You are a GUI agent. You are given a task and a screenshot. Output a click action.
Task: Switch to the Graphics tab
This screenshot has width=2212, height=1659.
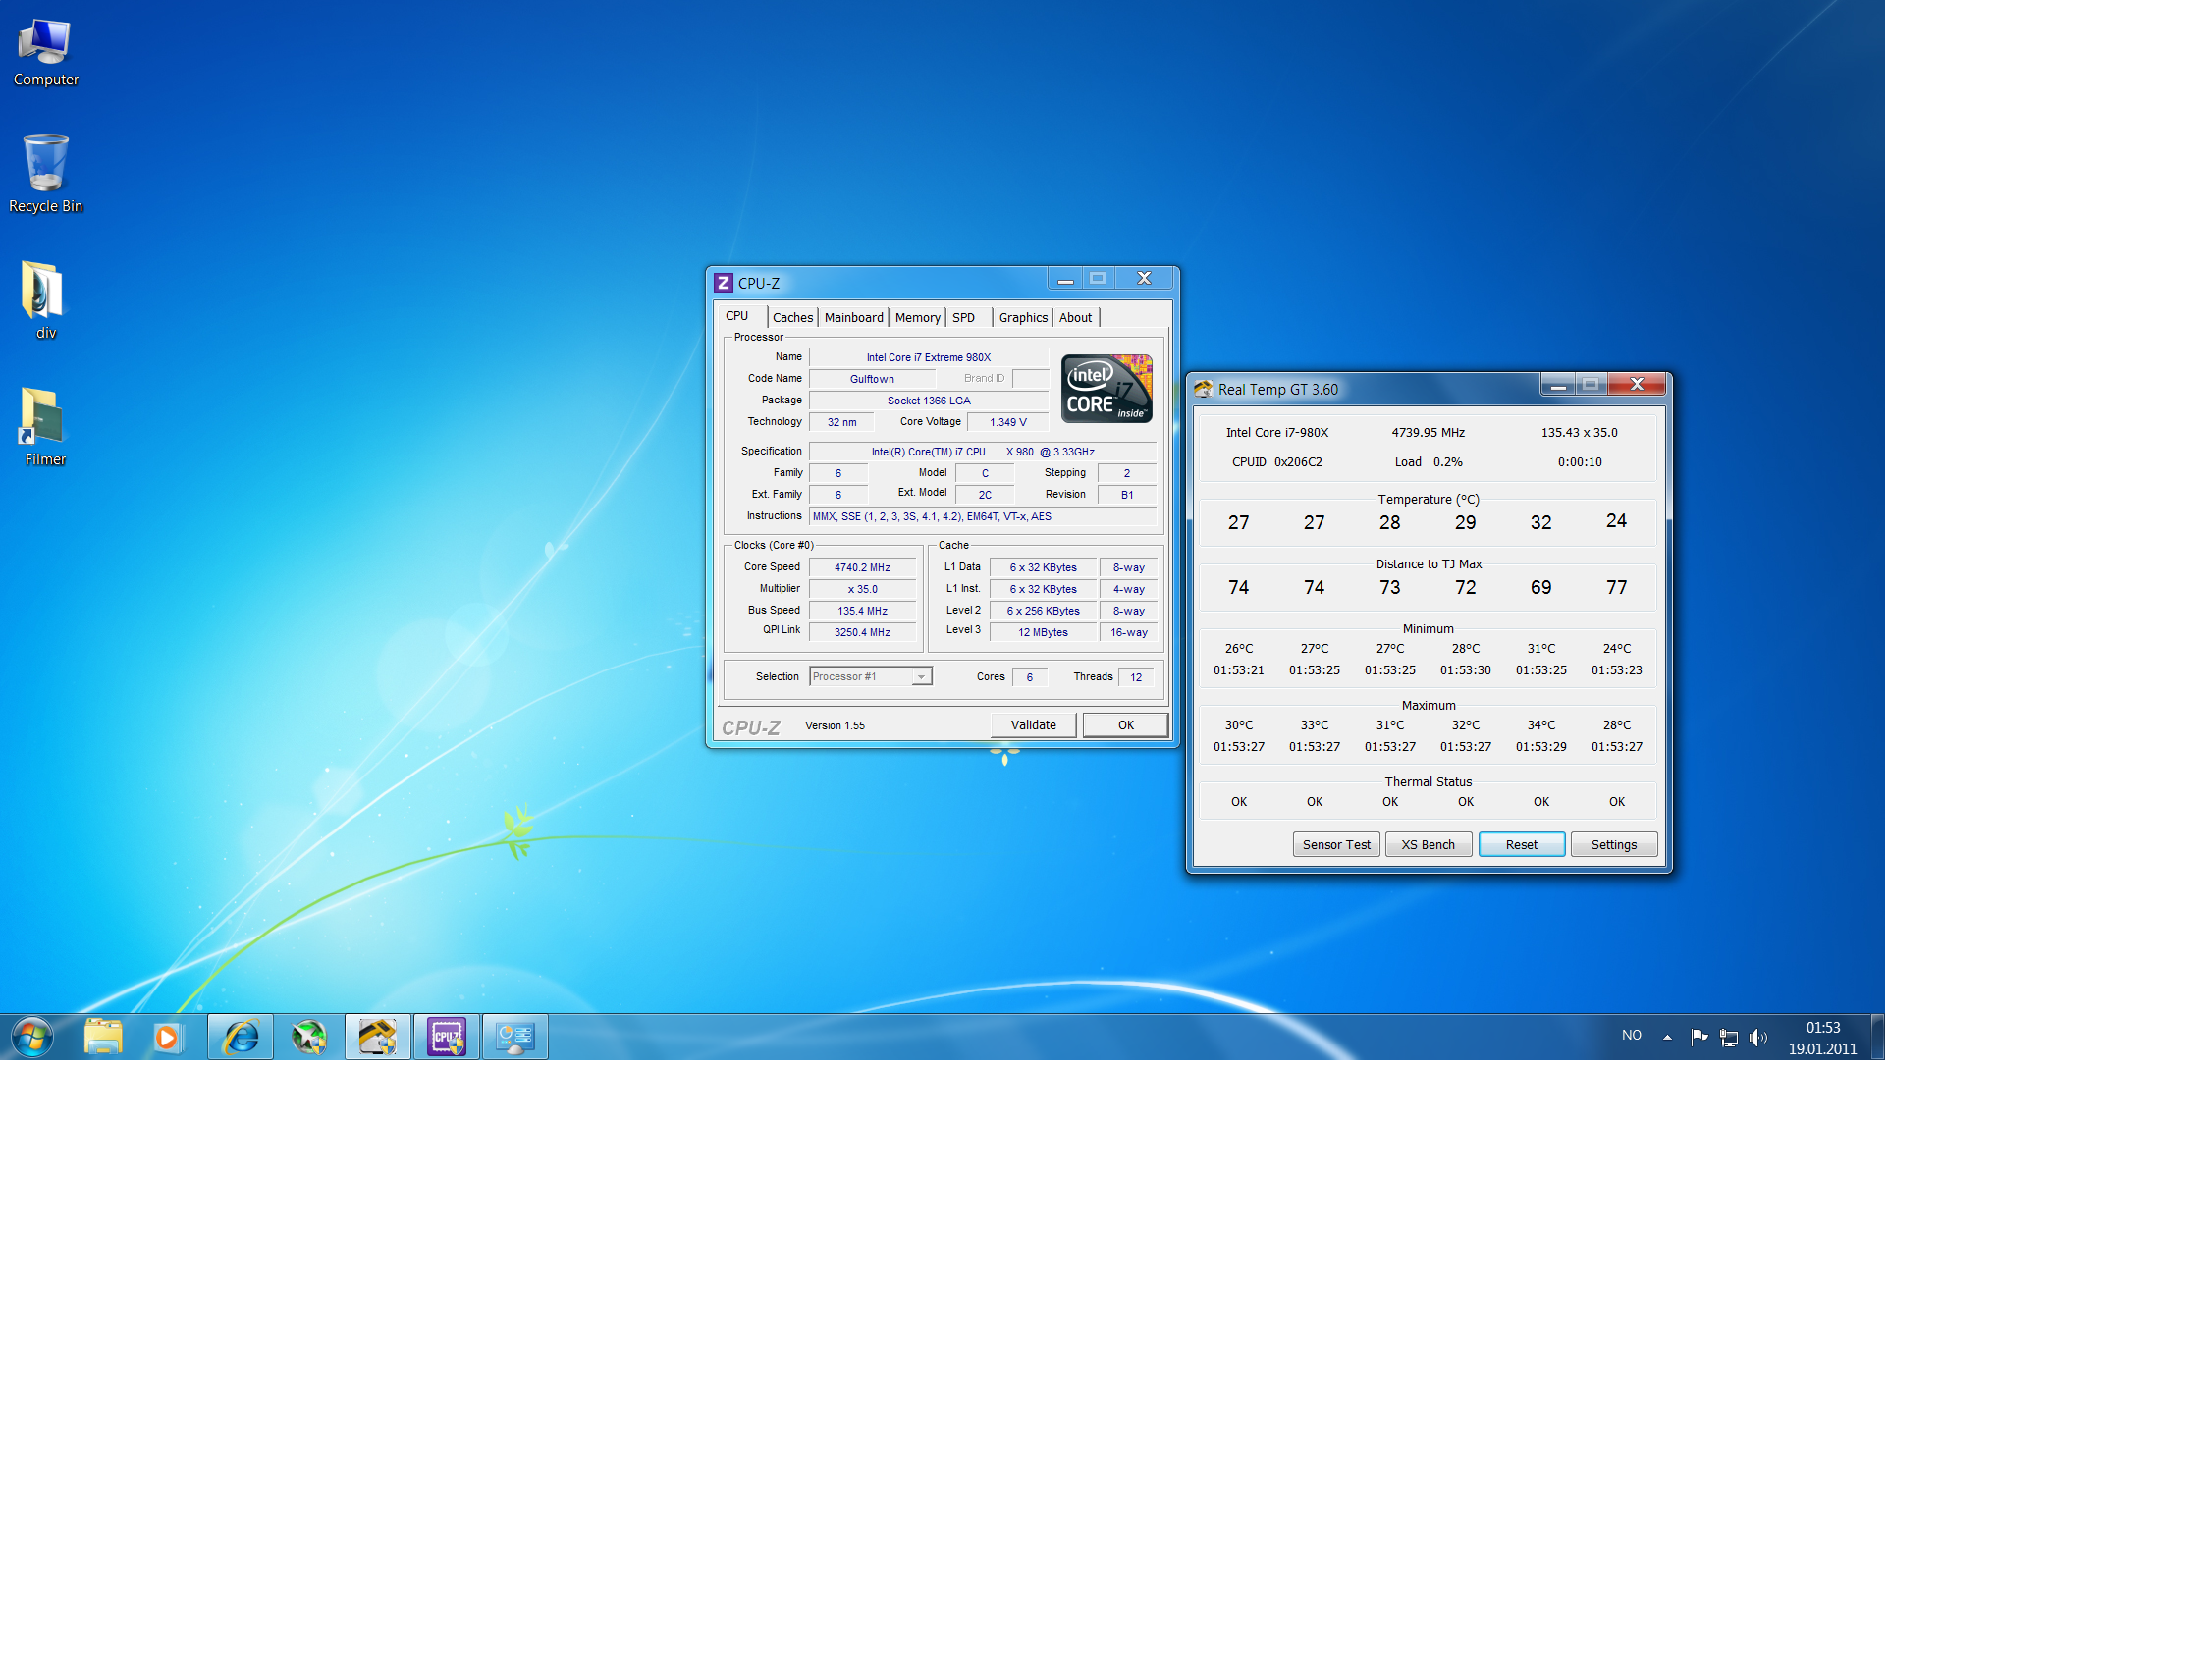(1022, 318)
